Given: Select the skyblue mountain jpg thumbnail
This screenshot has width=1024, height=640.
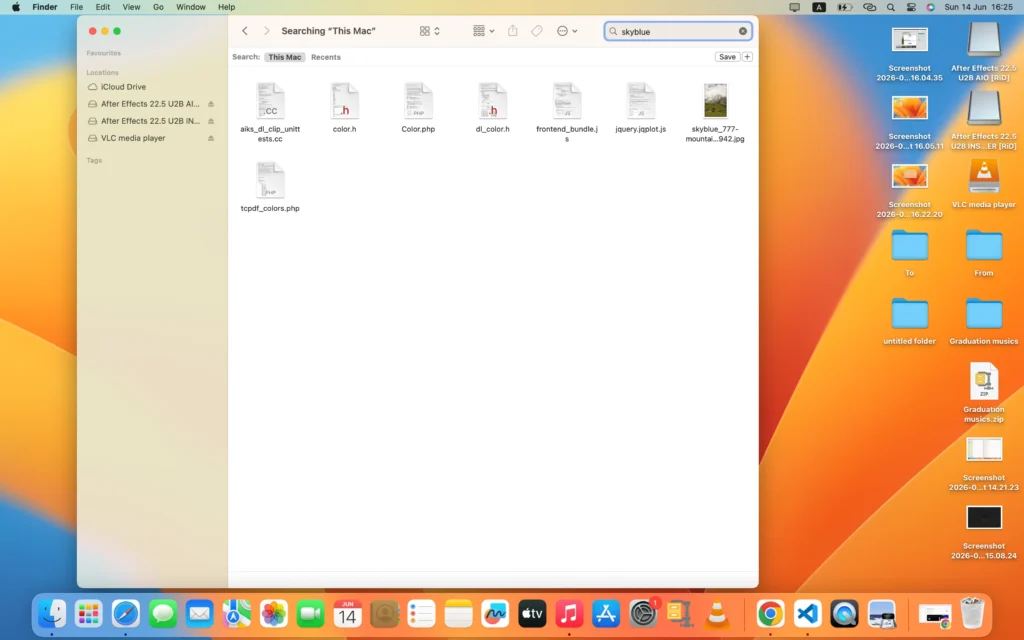Looking at the screenshot, I should (715, 101).
